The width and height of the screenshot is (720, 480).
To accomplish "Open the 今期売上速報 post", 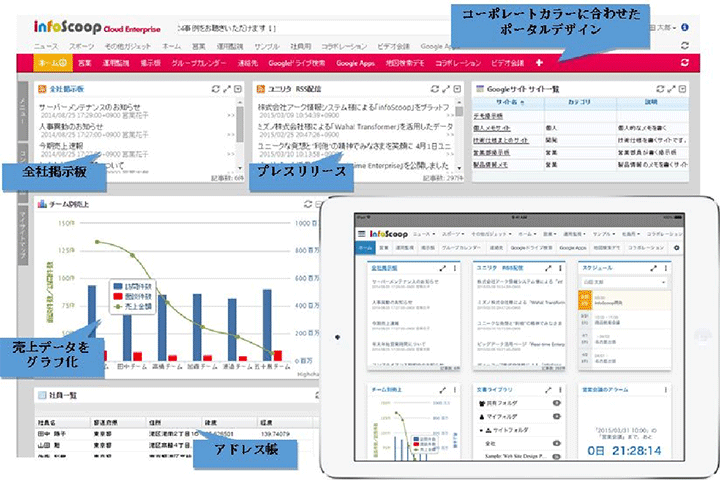I will tap(61, 146).
